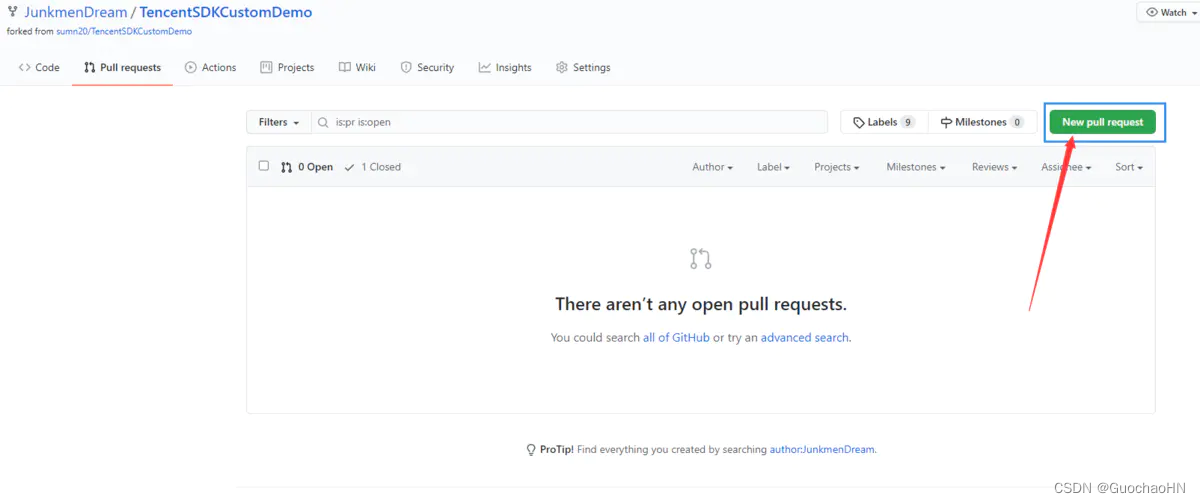Follow the all of GitHub link
Image resolution: width=1200 pixels, height=503 pixels.
[x=676, y=338]
